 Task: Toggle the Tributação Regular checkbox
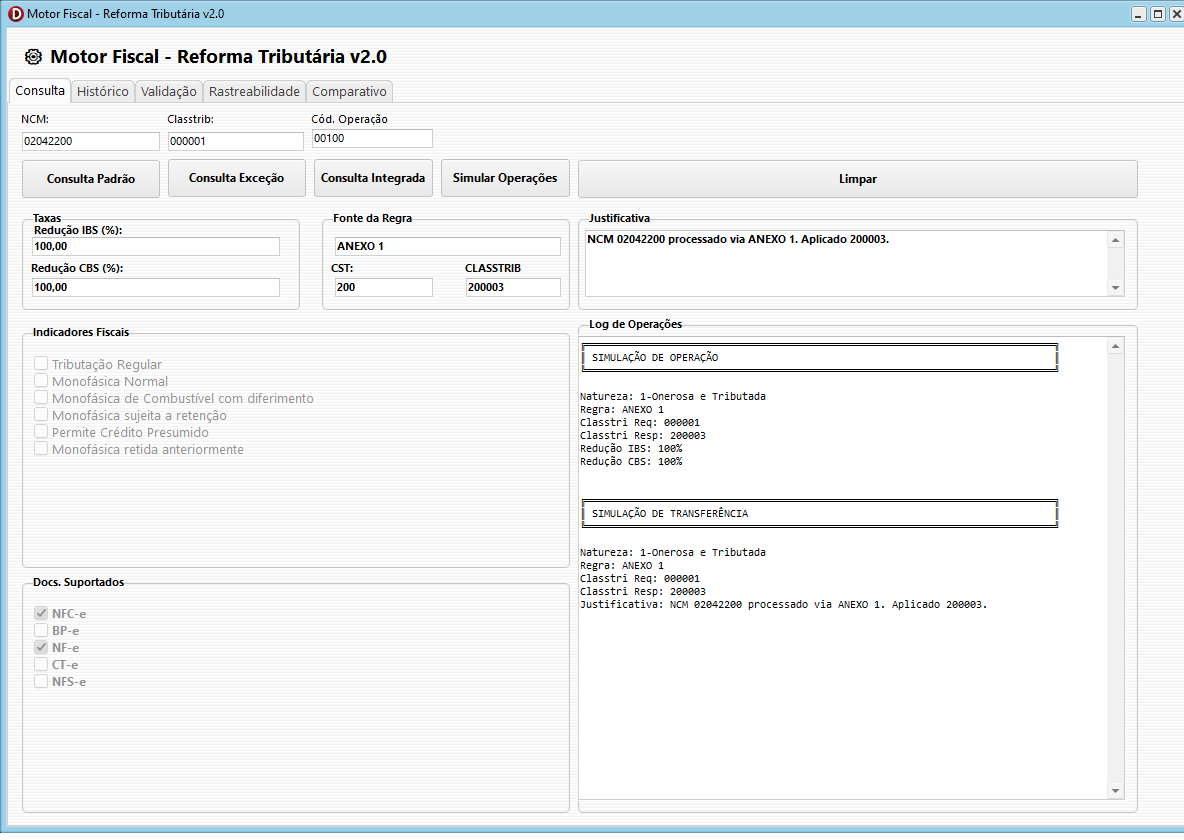point(41,364)
